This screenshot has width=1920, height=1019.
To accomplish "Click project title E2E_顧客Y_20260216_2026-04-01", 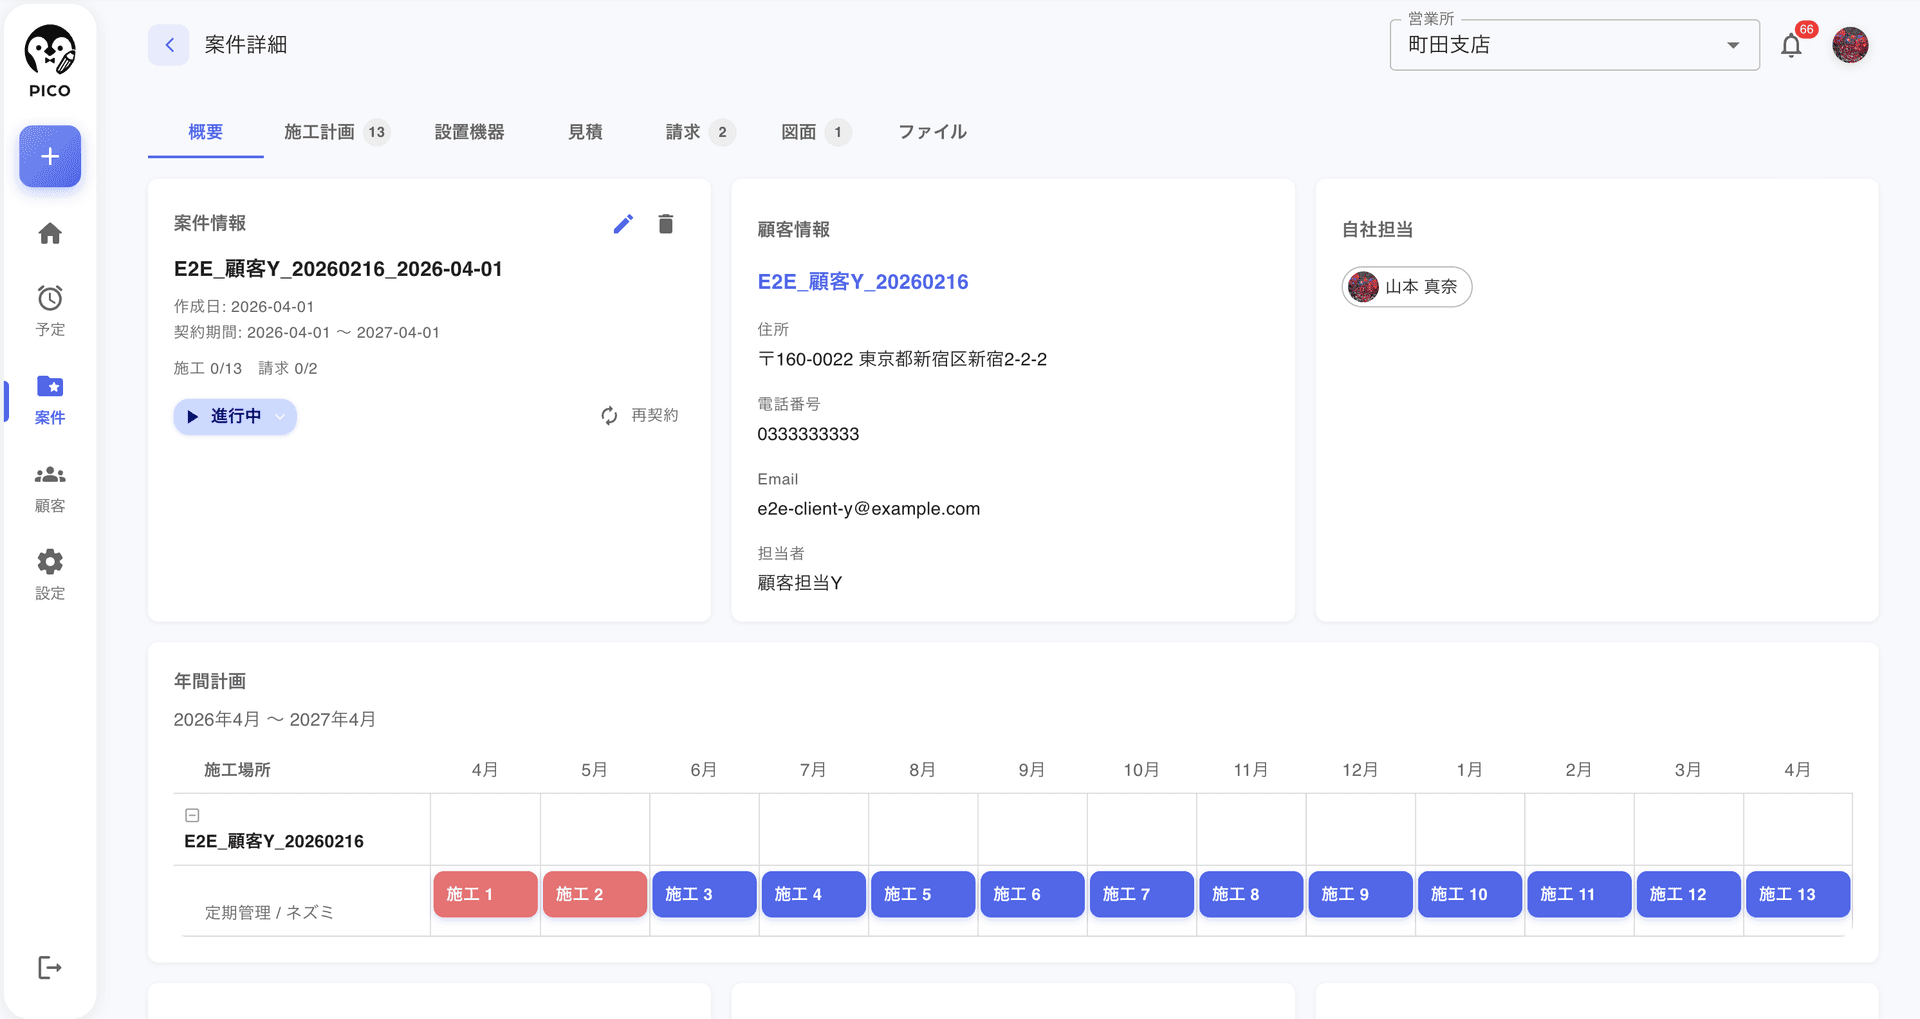I will point(338,269).
